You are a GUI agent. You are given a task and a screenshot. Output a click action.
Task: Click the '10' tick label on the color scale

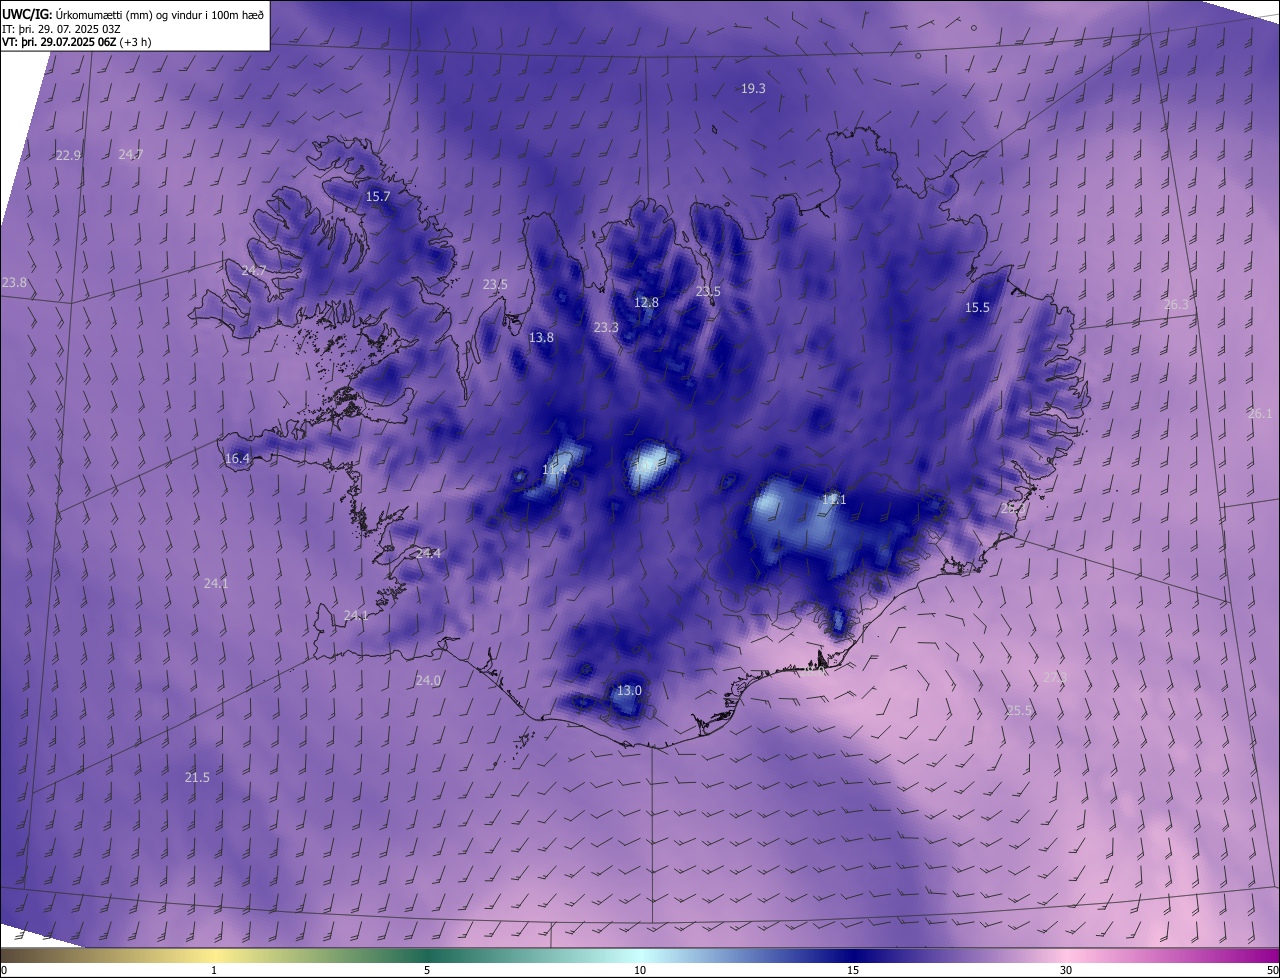(640, 970)
